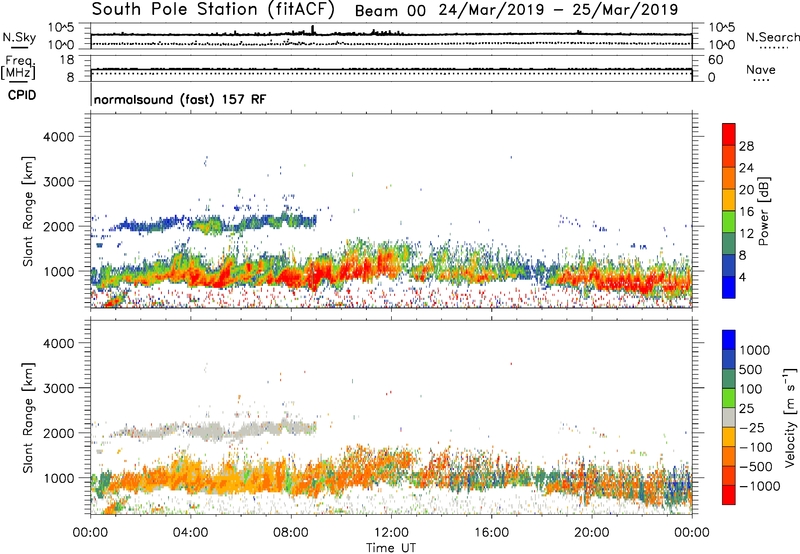
Task: Click the '3000' range tick of power panel
Action: [59, 182]
